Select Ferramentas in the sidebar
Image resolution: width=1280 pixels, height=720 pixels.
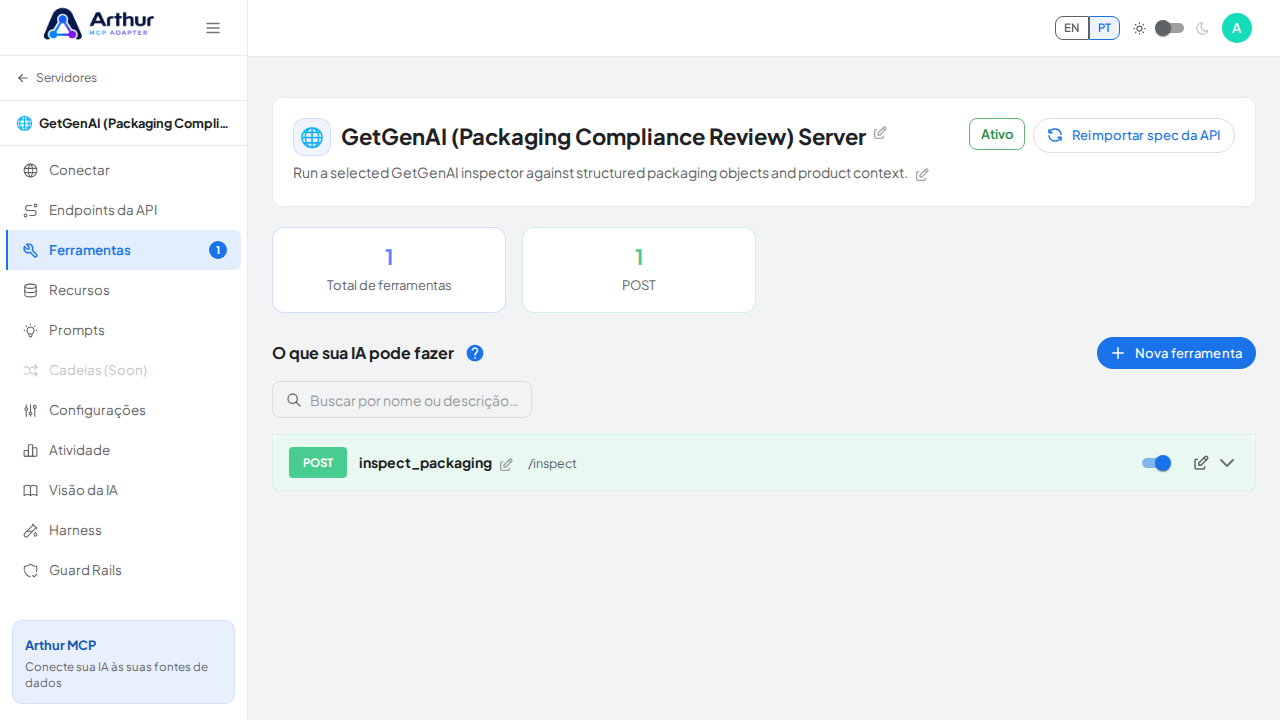coord(123,250)
